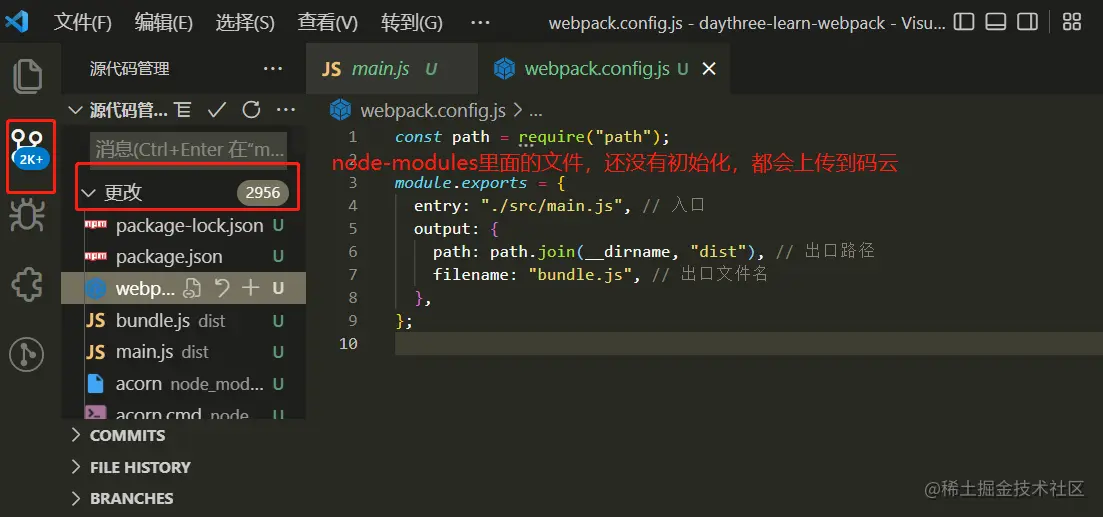The image size is (1103, 517).
Task: Select package-lock.json in changes list
Action: 184,226
